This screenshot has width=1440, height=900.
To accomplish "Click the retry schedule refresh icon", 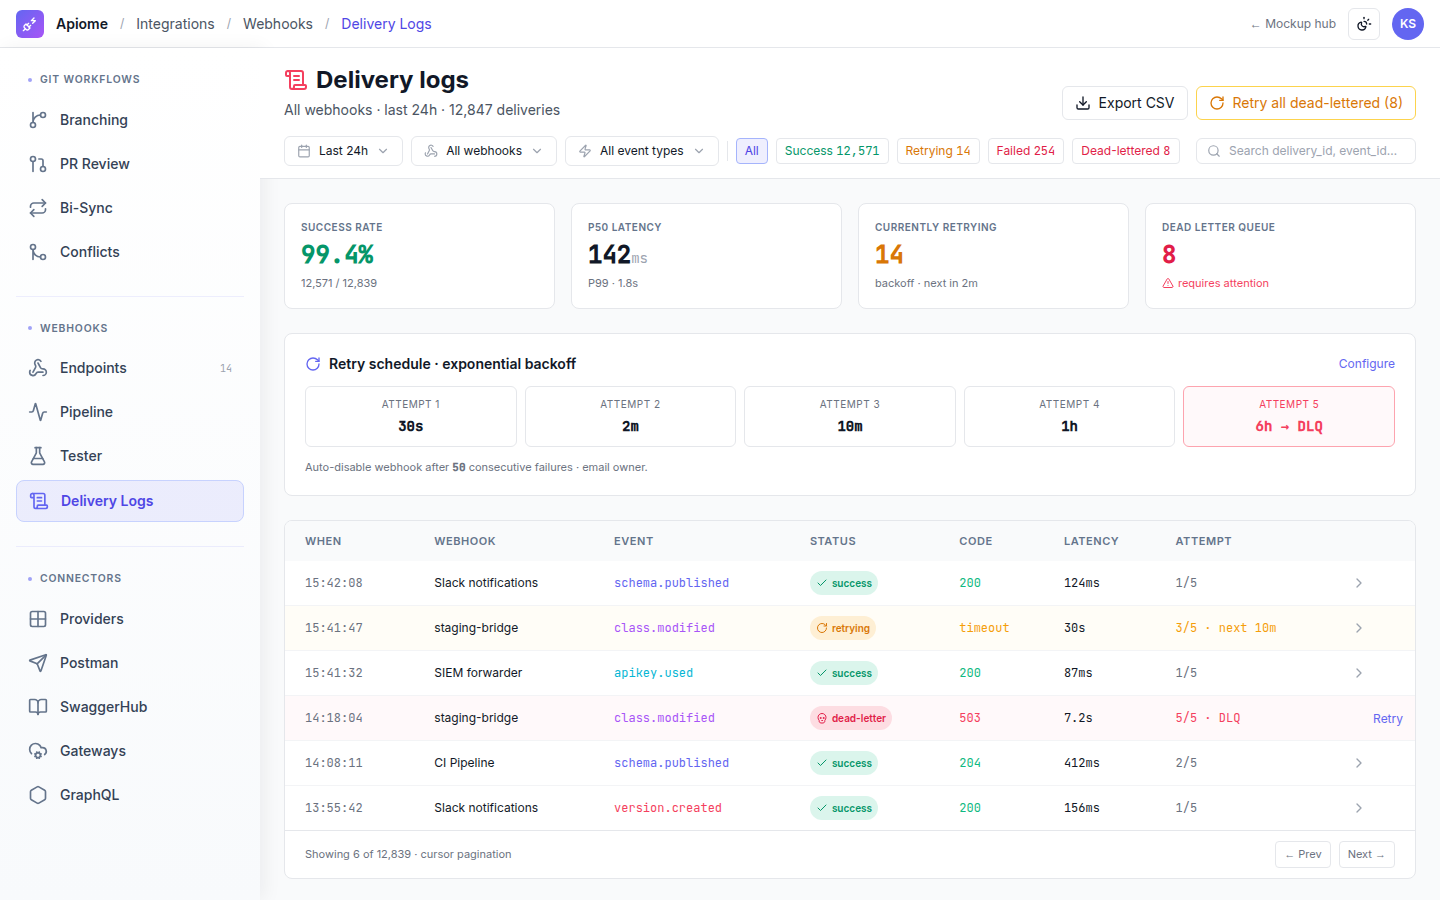I will pos(313,364).
